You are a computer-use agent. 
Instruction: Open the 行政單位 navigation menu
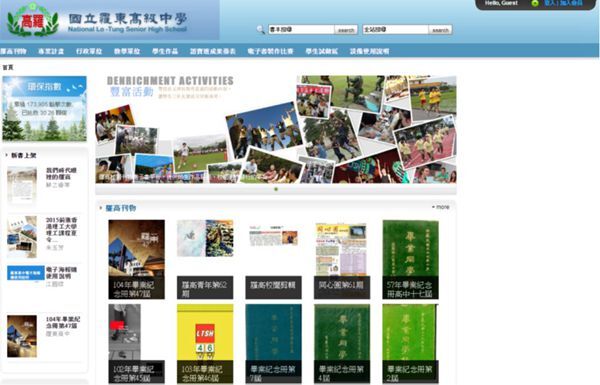pos(89,51)
